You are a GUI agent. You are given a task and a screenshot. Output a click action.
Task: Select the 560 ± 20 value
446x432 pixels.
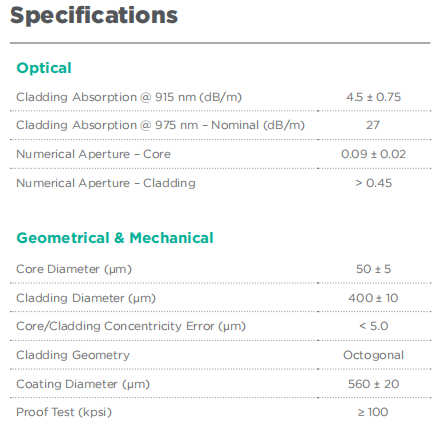click(373, 384)
